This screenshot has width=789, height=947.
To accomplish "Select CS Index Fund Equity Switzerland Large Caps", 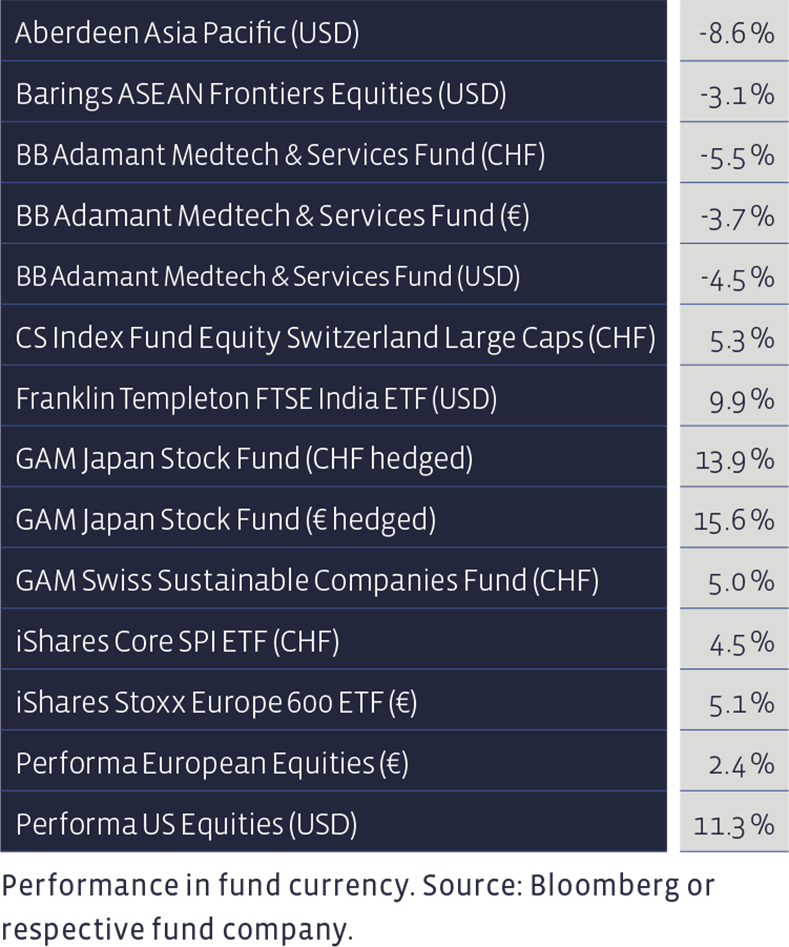I will (334, 337).
